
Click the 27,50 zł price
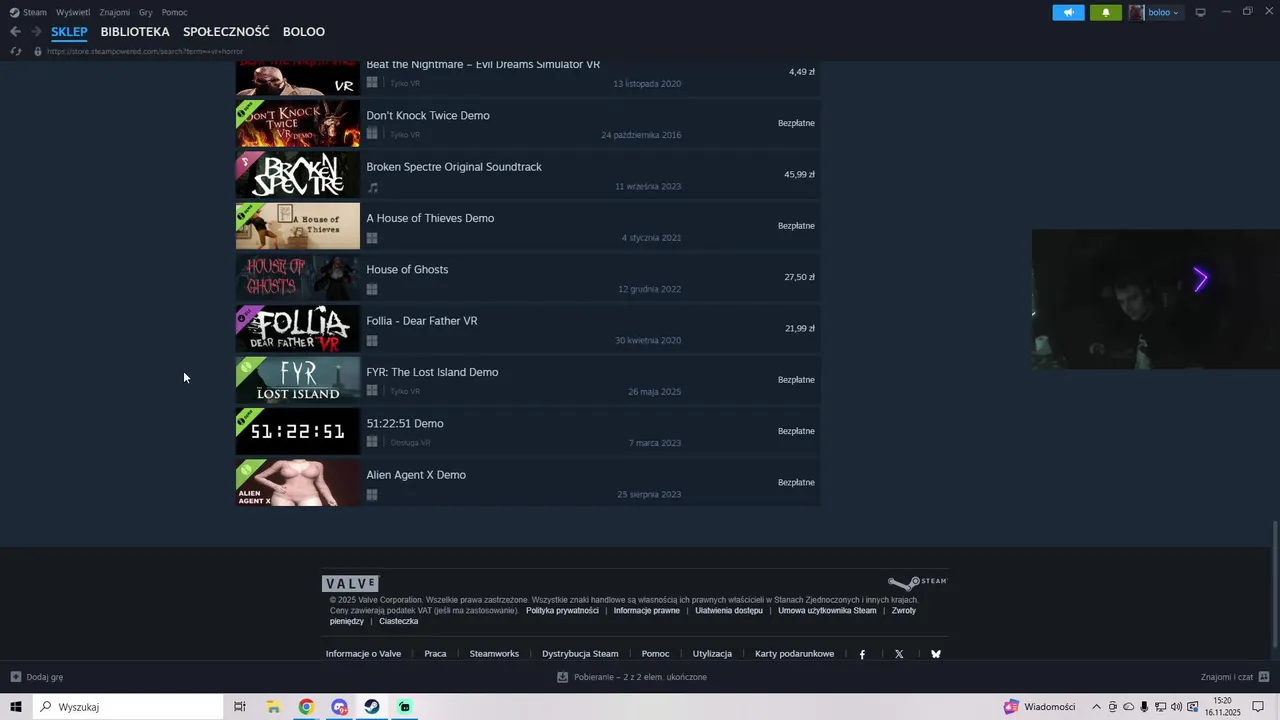click(799, 277)
